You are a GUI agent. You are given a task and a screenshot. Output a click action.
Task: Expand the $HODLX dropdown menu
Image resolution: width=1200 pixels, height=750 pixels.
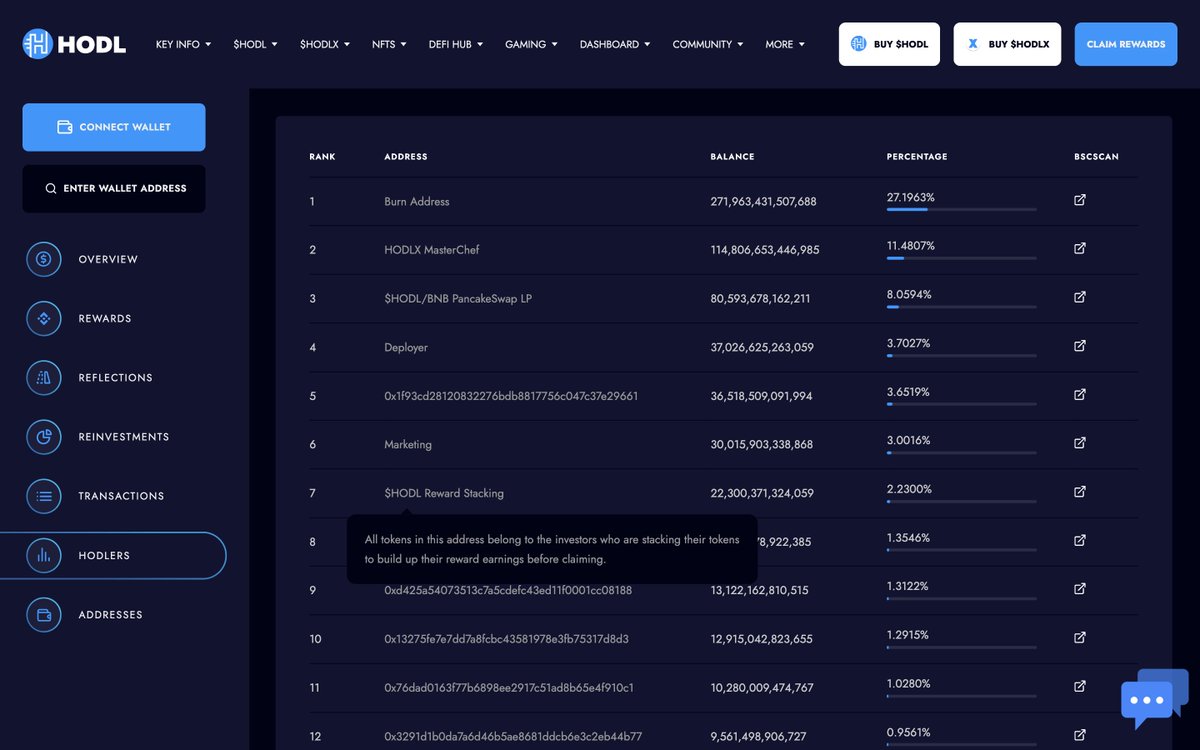point(325,44)
